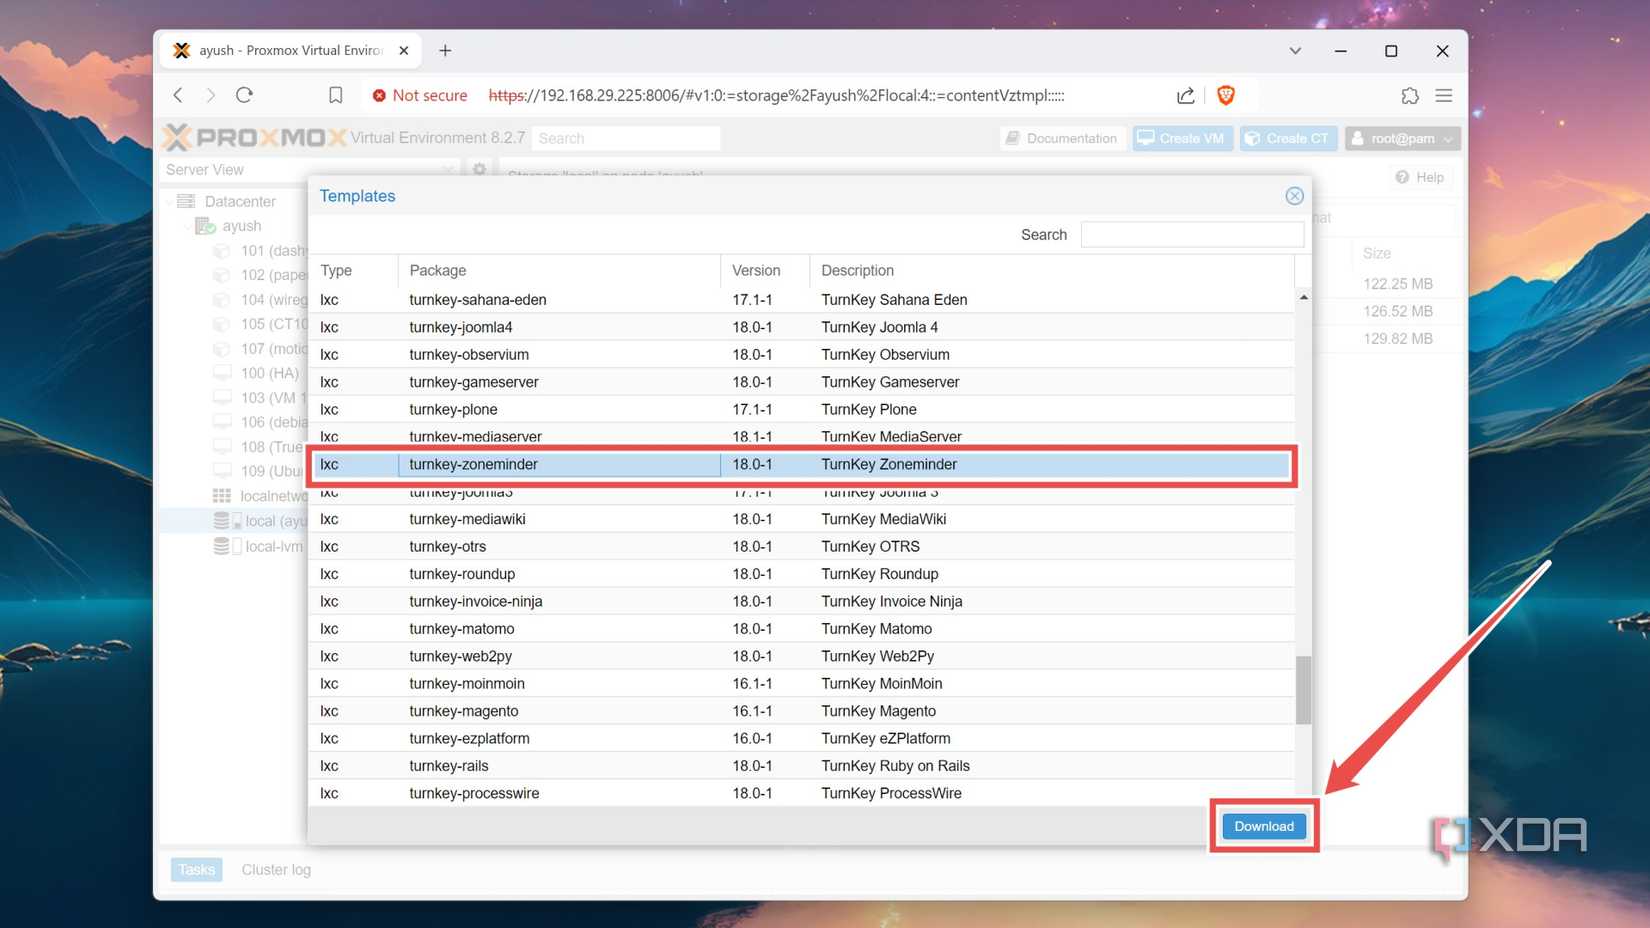The height and width of the screenshot is (928, 1650).
Task: Open Brave Shields icon
Action: click(1226, 95)
